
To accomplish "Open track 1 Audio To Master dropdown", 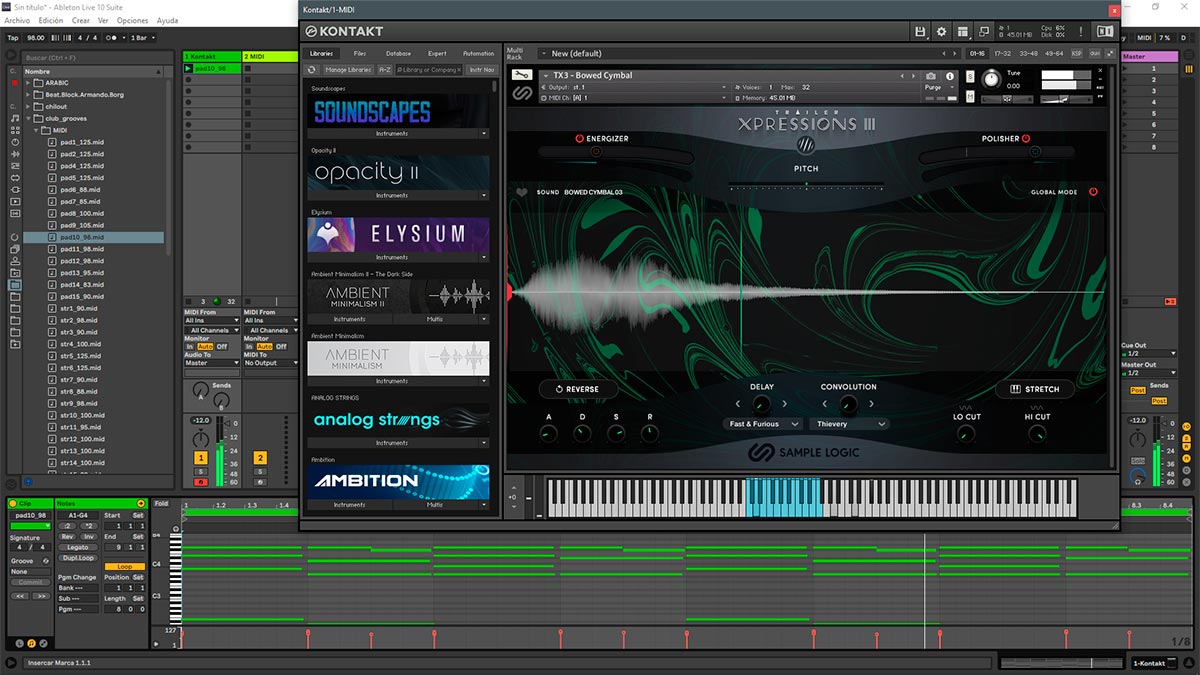I will pos(211,363).
